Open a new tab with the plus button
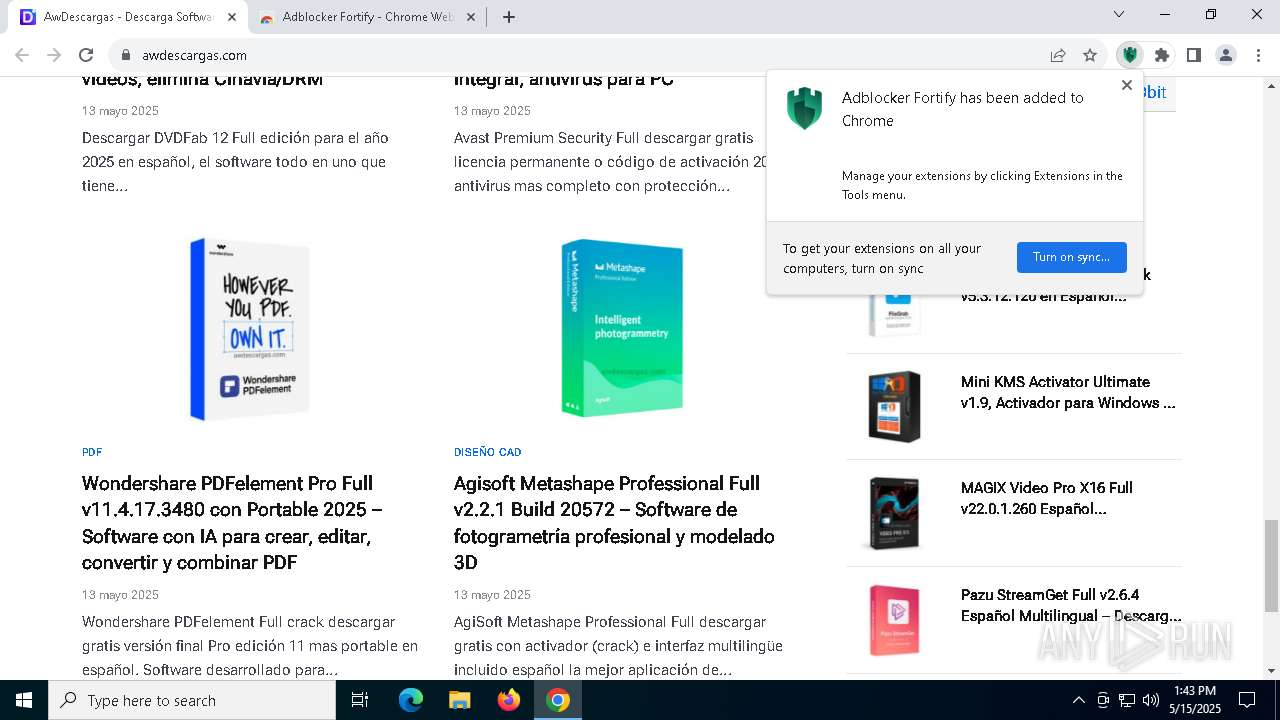Viewport: 1280px width, 720px height. point(509,17)
